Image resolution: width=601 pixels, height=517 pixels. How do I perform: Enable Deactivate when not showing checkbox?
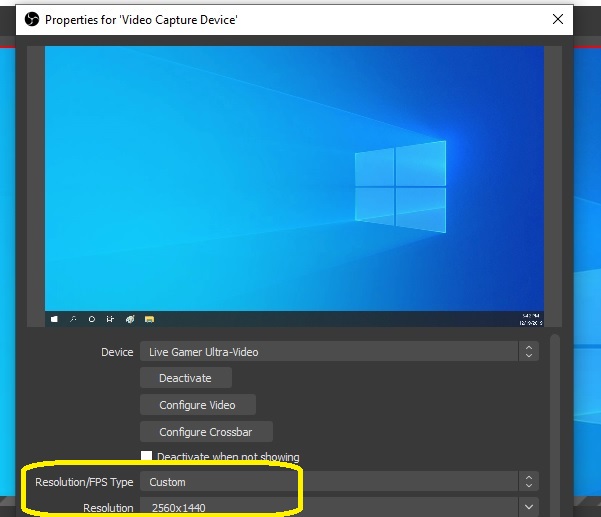[147, 457]
